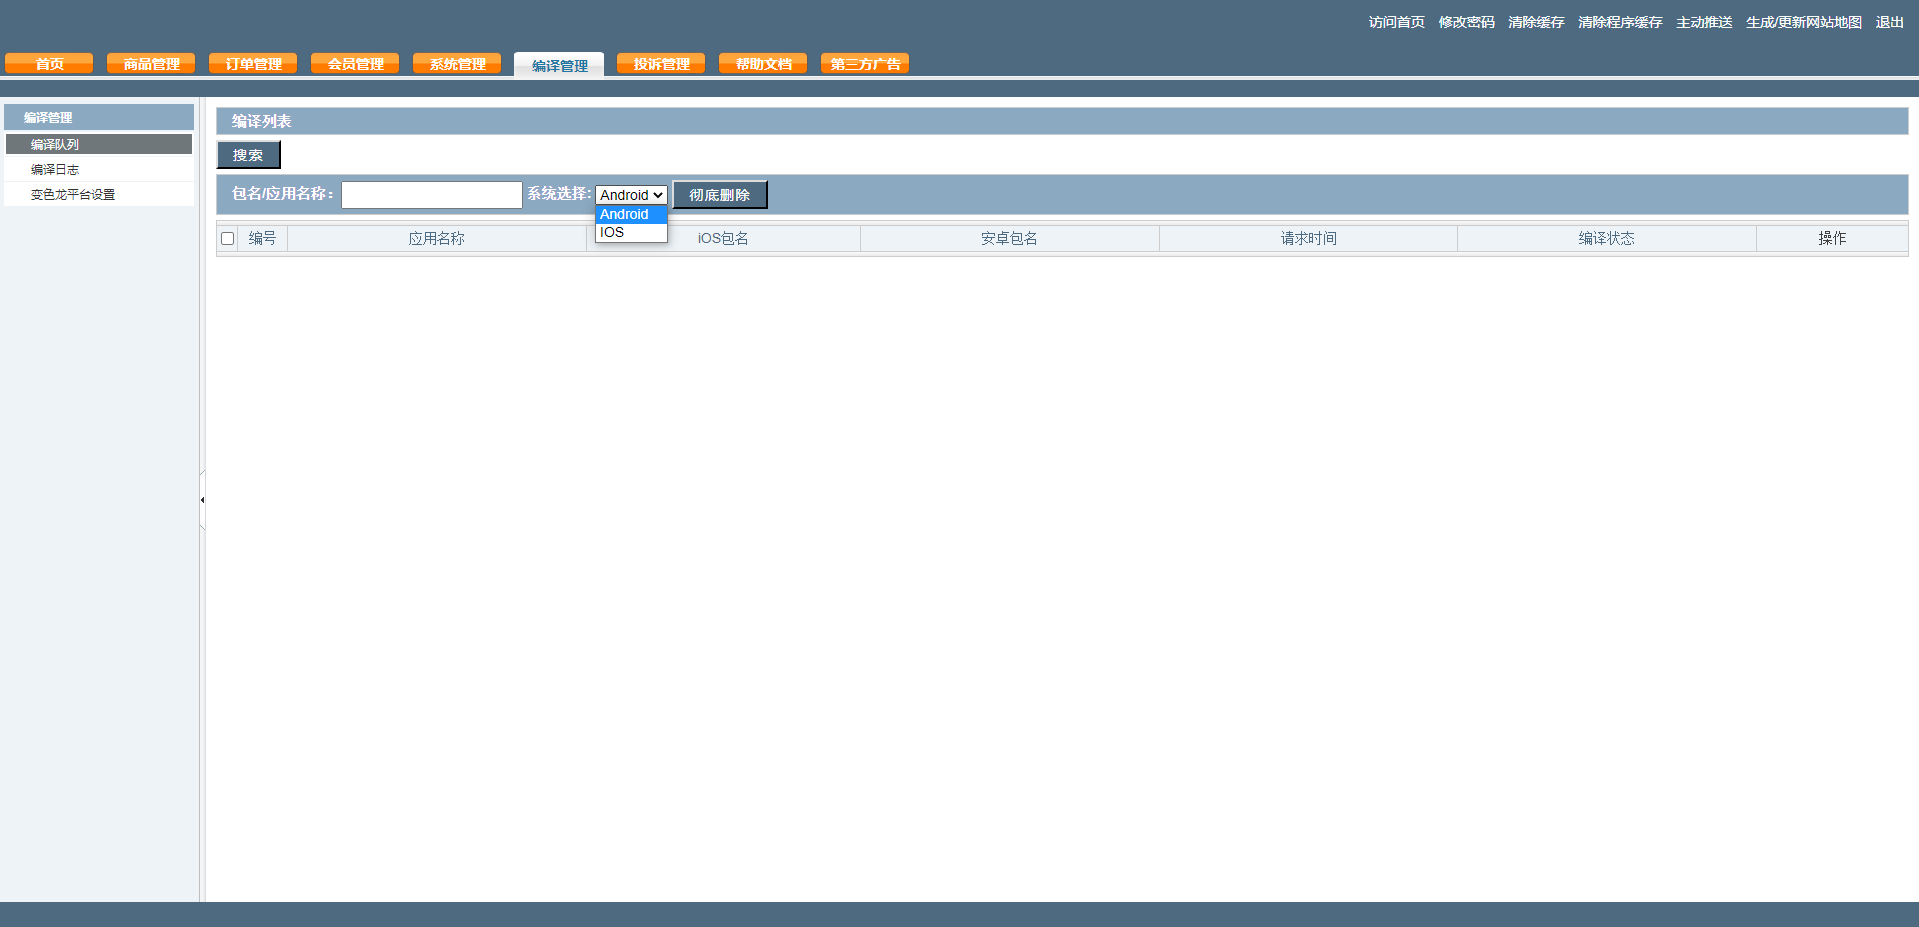Open the 投诉管理 tab
The image size is (1919, 927).
(x=661, y=64)
